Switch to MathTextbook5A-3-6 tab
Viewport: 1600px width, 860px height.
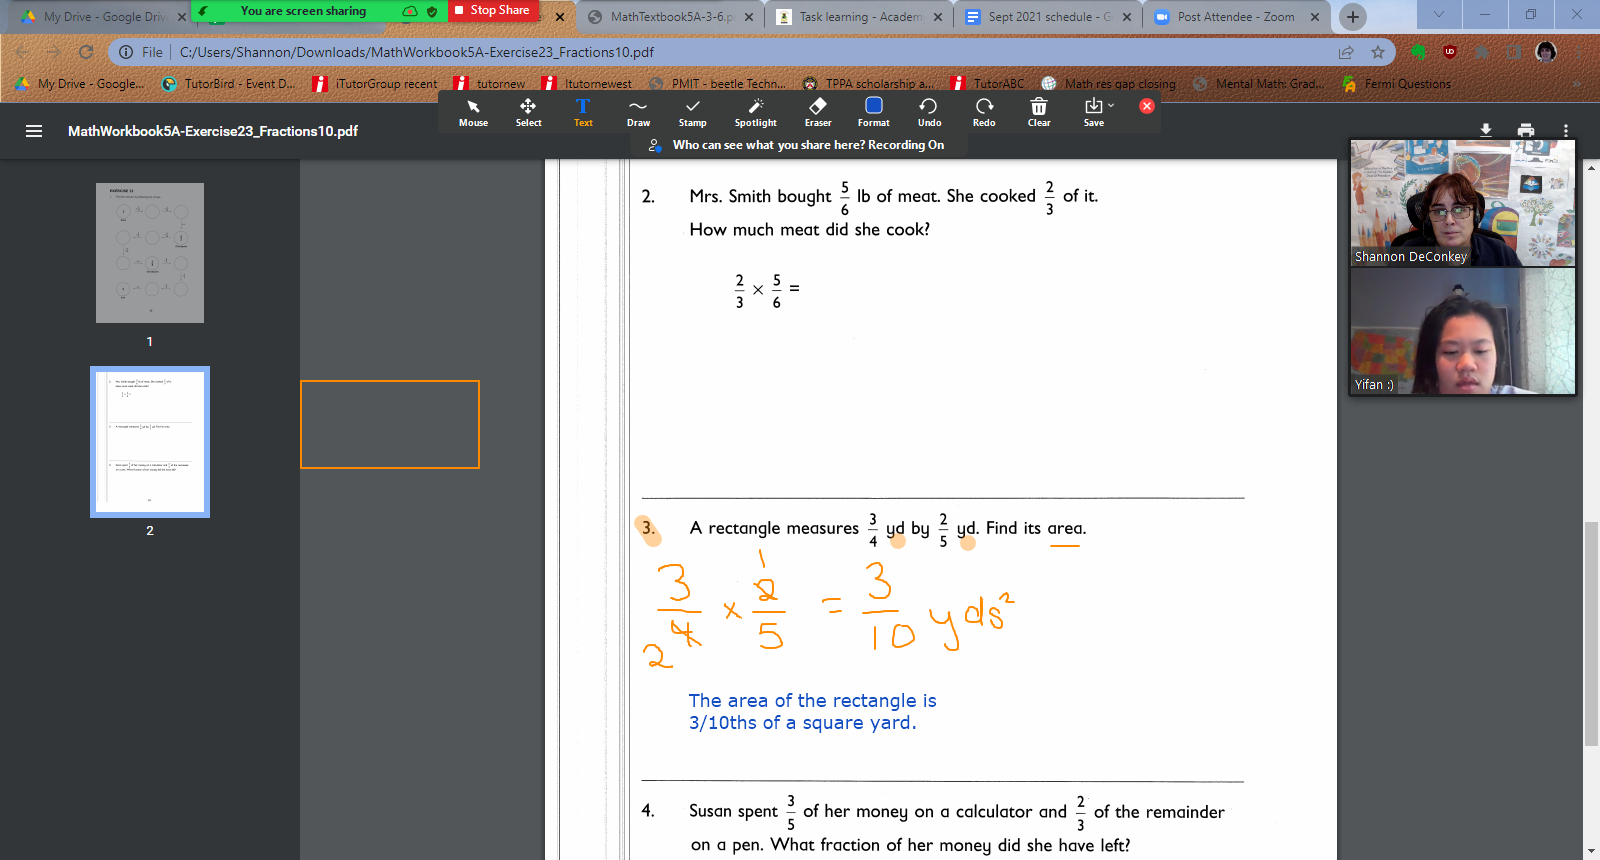(663, 17)
